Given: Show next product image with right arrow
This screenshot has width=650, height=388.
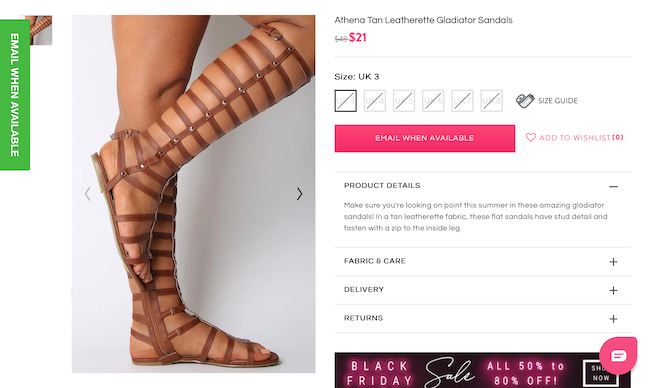Looking at the screenshot, I should [x=299, y=194].
